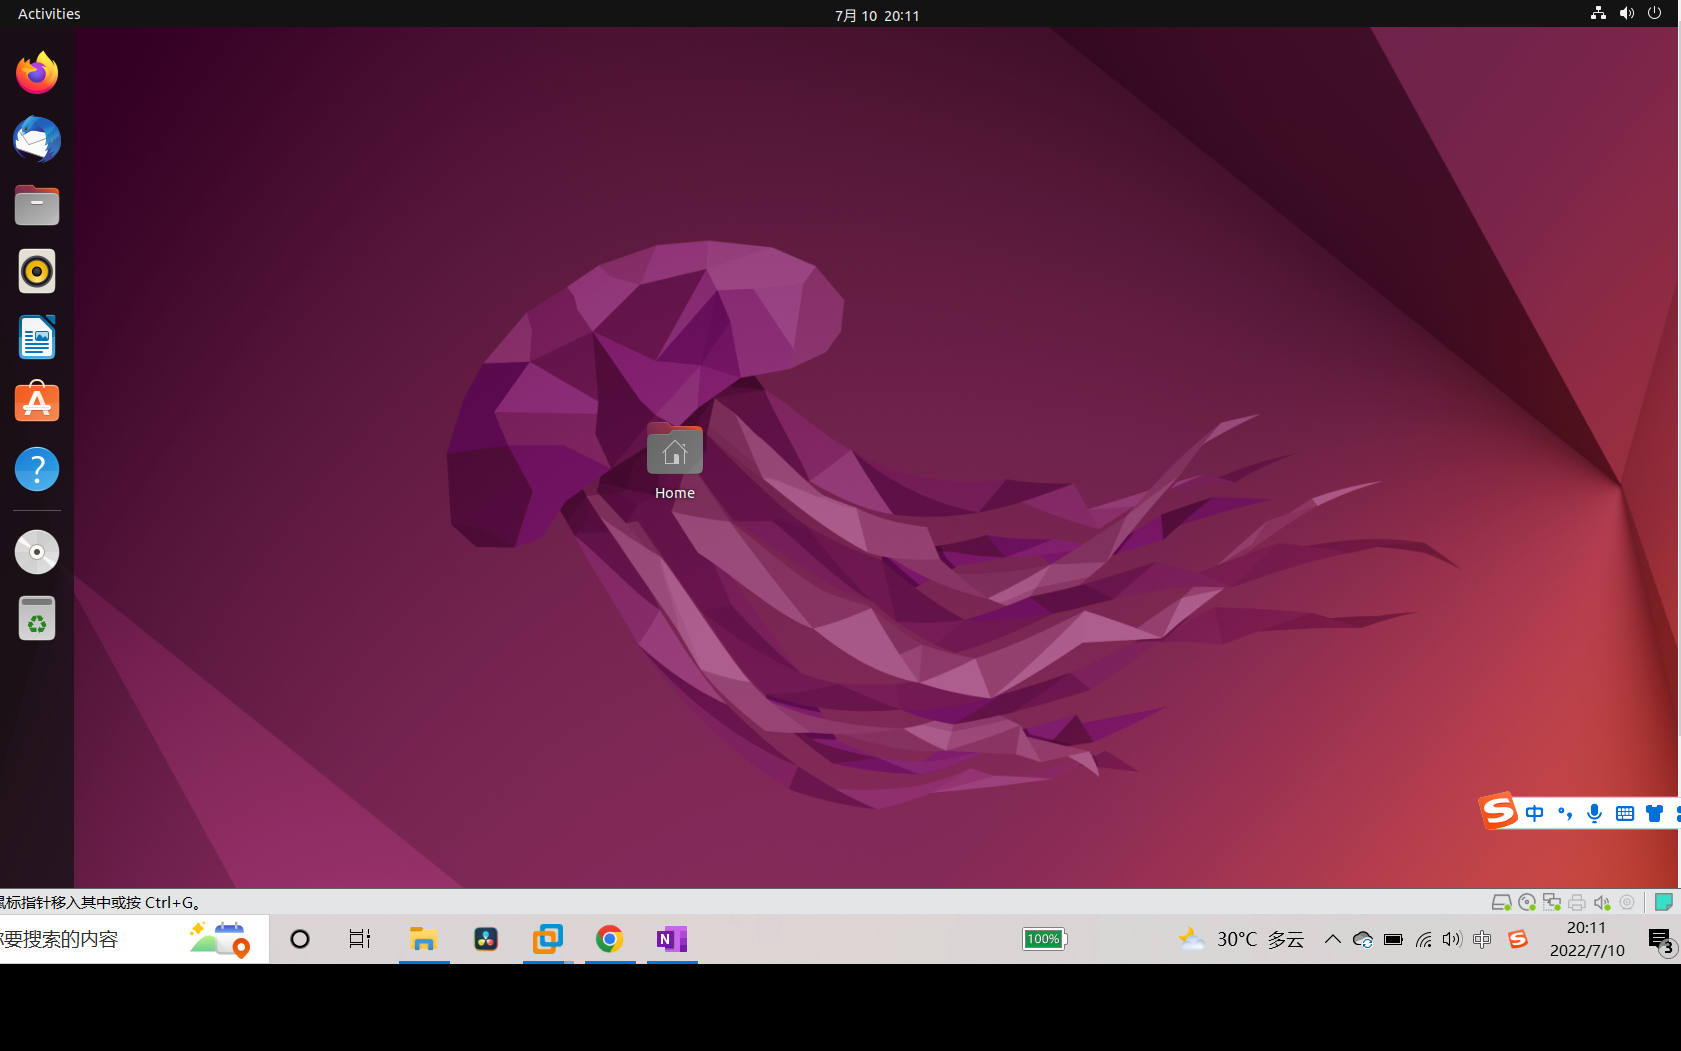Open Cortana circle button on taskbar
This screenshot has width=1681, height=1051.
pyautogui.click(x=299, y=939)
